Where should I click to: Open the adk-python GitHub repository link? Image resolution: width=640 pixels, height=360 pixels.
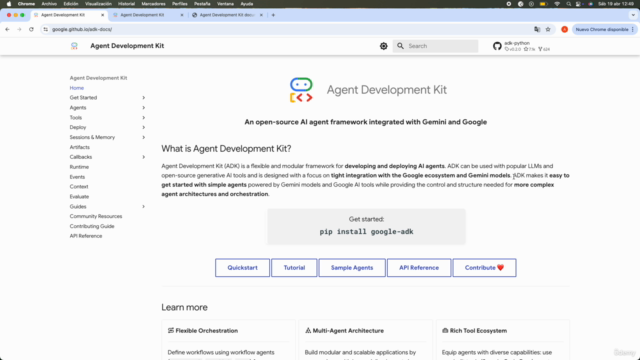521,46
